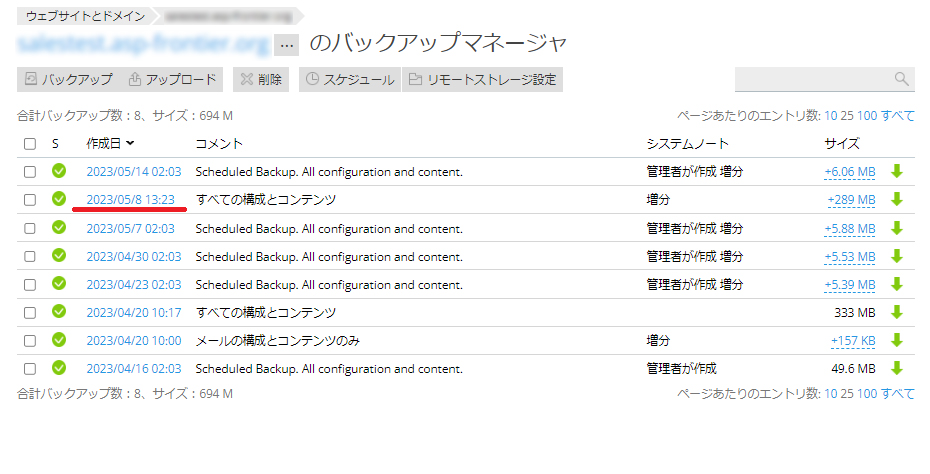Viewport: 930px width, 474px height.
Task: Check the box for backup 2023/04/20 10:00
Action: [30, 341]
